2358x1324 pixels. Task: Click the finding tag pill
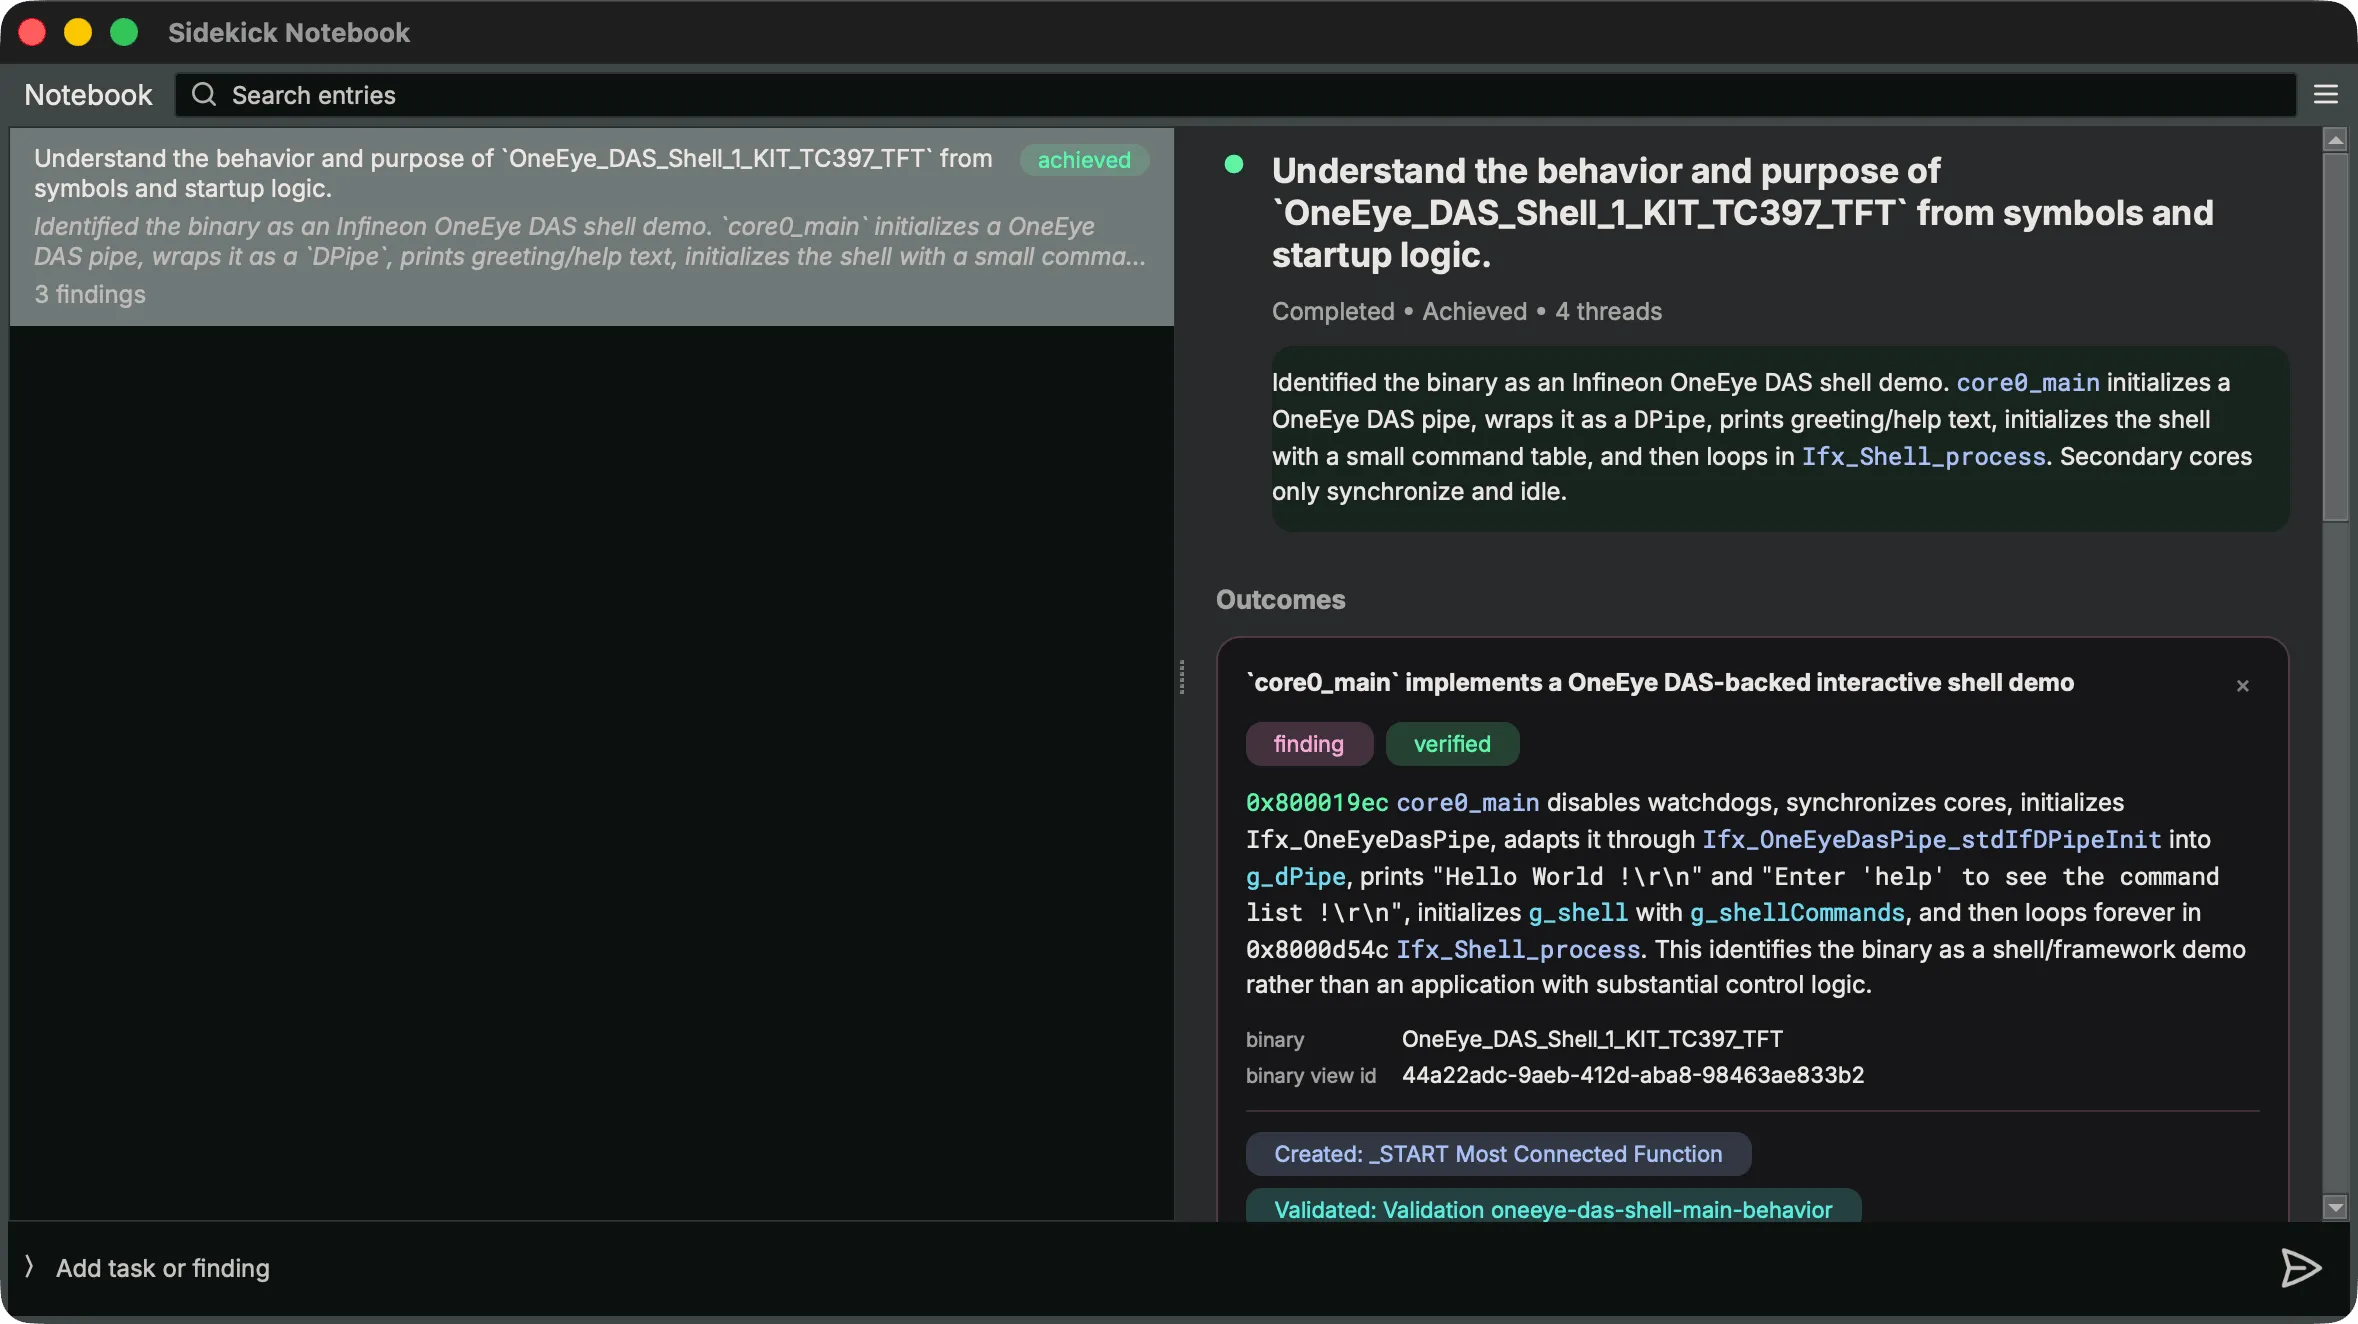(1309, 744)
